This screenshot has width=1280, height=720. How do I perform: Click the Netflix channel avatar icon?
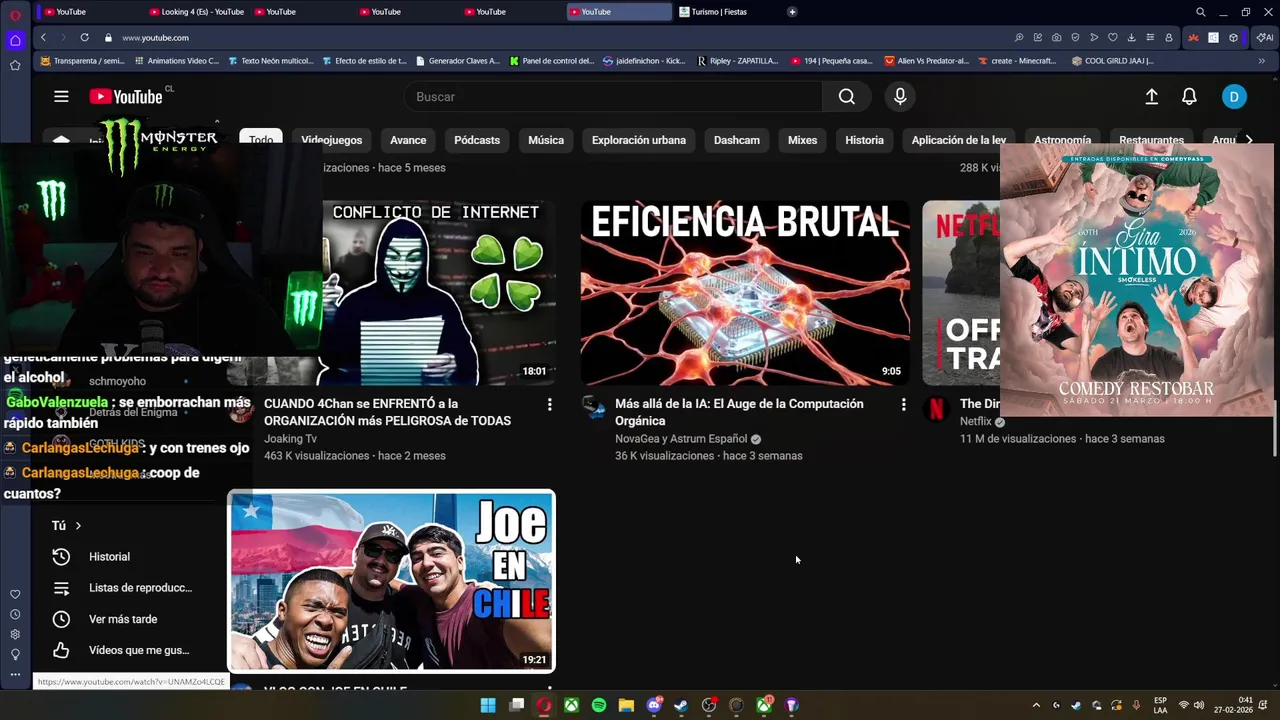pos(936,408)
